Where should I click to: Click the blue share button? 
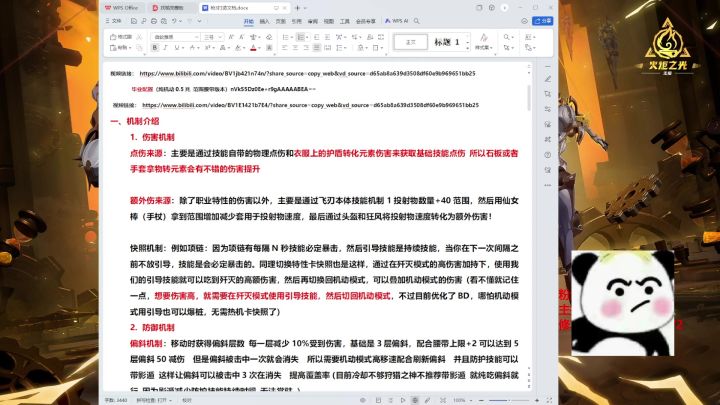tap(543, 21)
